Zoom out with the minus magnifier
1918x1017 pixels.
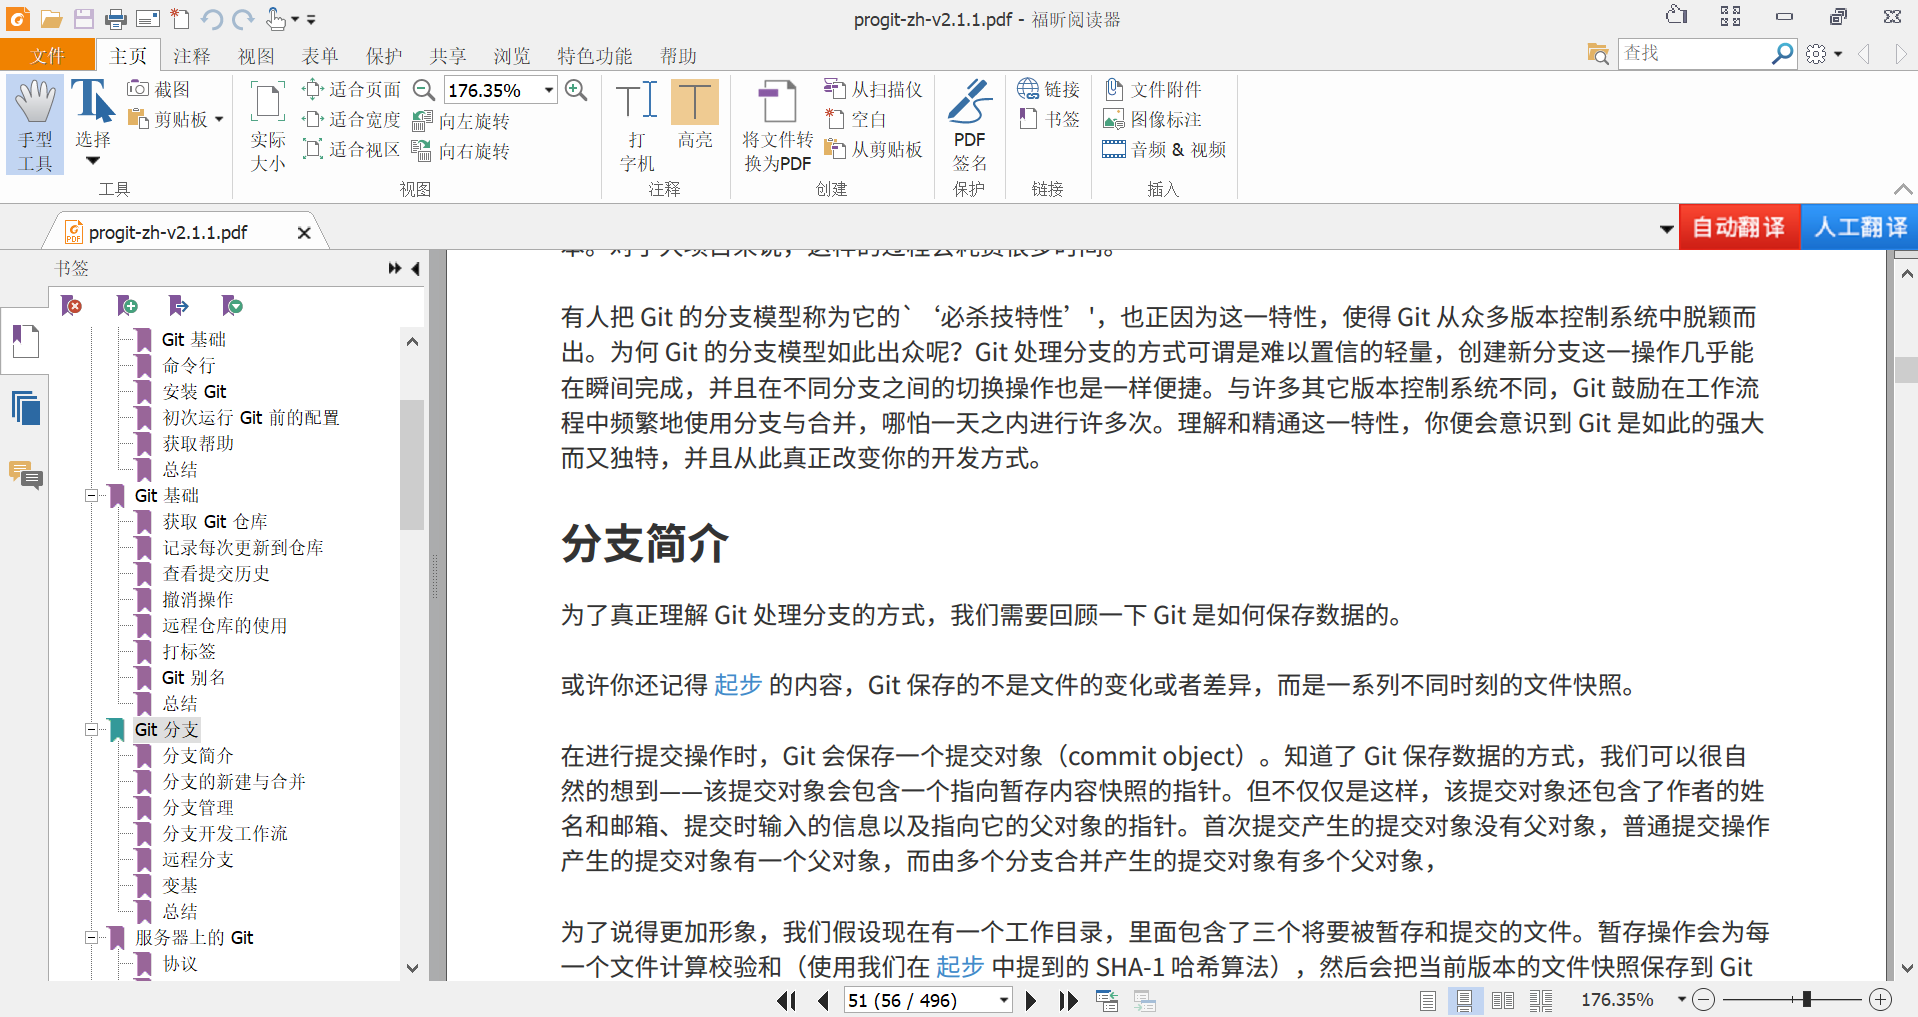[424, 90]
